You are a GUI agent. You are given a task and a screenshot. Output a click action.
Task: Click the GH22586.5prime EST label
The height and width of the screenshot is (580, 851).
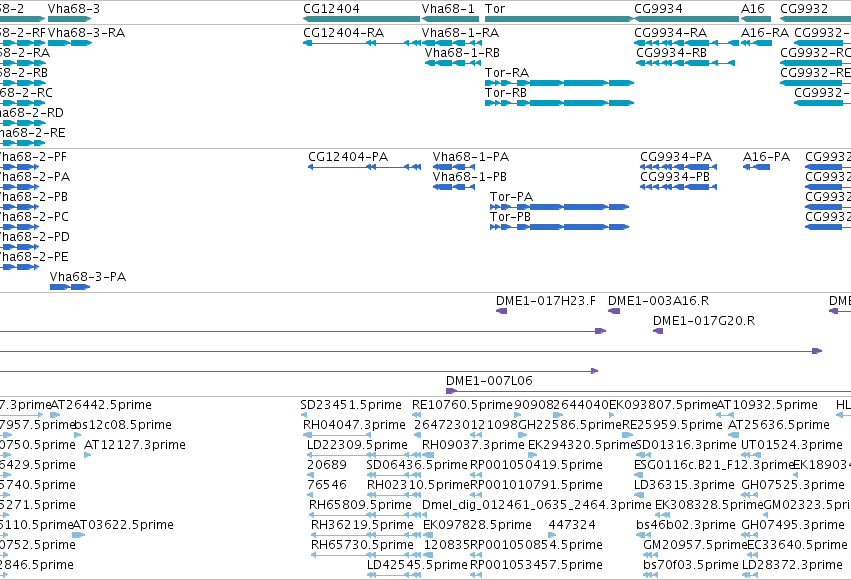570,425
